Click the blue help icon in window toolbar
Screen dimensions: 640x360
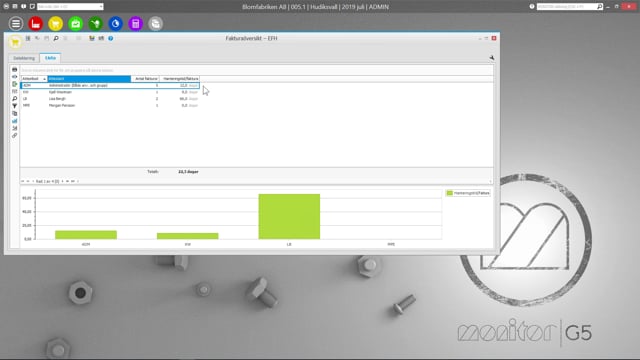[111, 38]
